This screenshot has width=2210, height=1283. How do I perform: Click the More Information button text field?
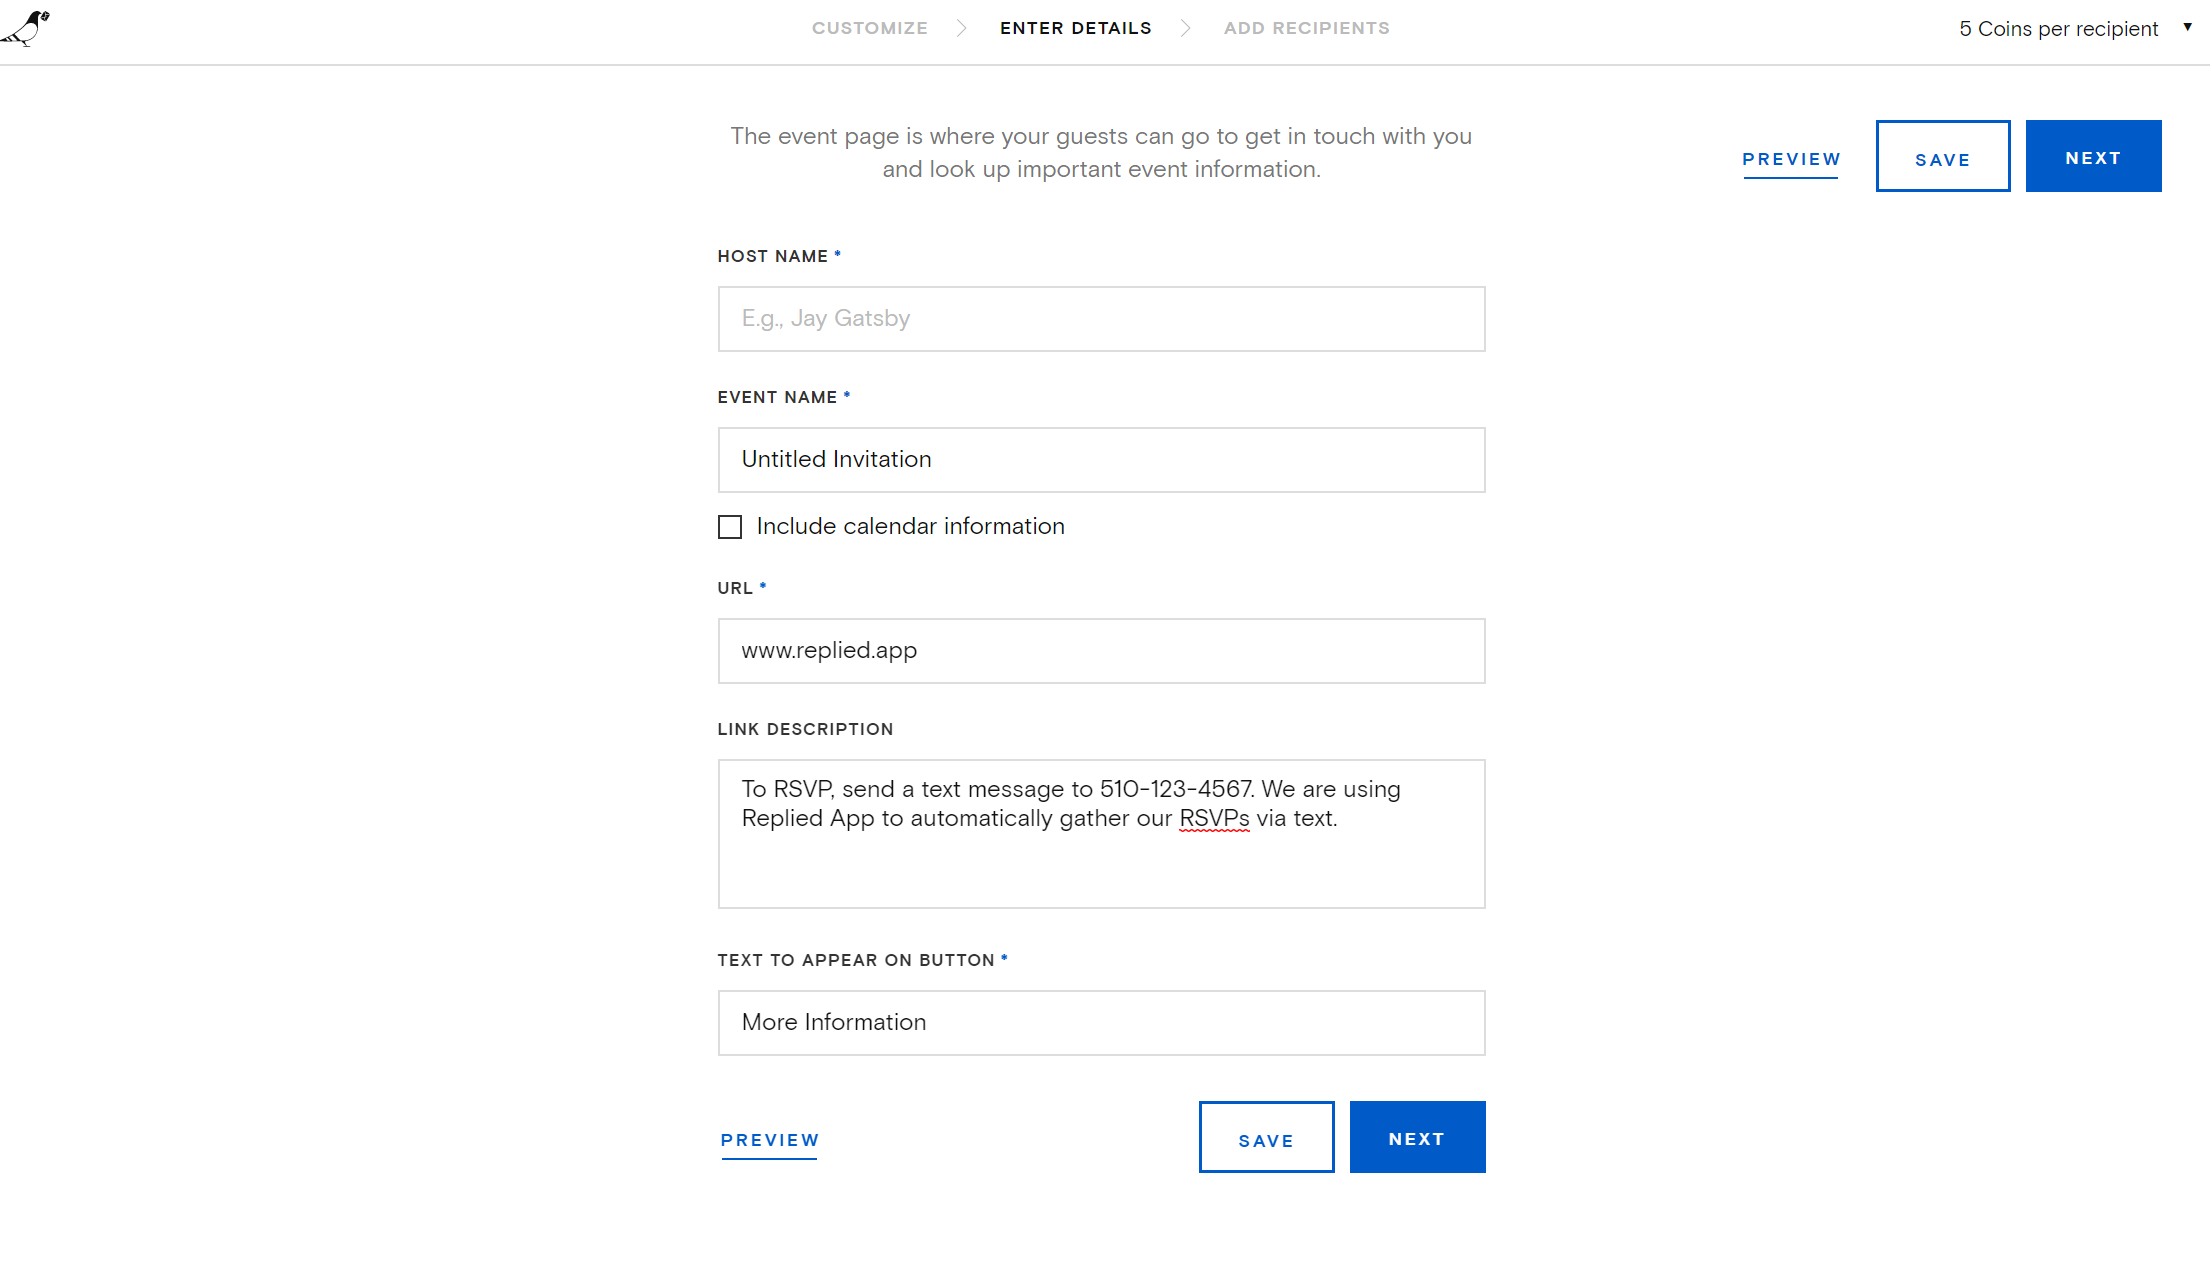(1102, 1023)
